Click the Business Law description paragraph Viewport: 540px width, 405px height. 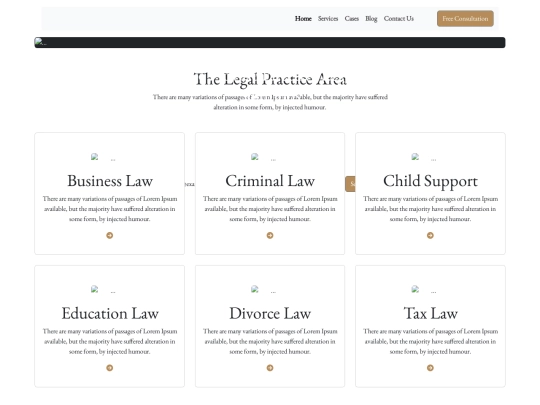point(110,209)
